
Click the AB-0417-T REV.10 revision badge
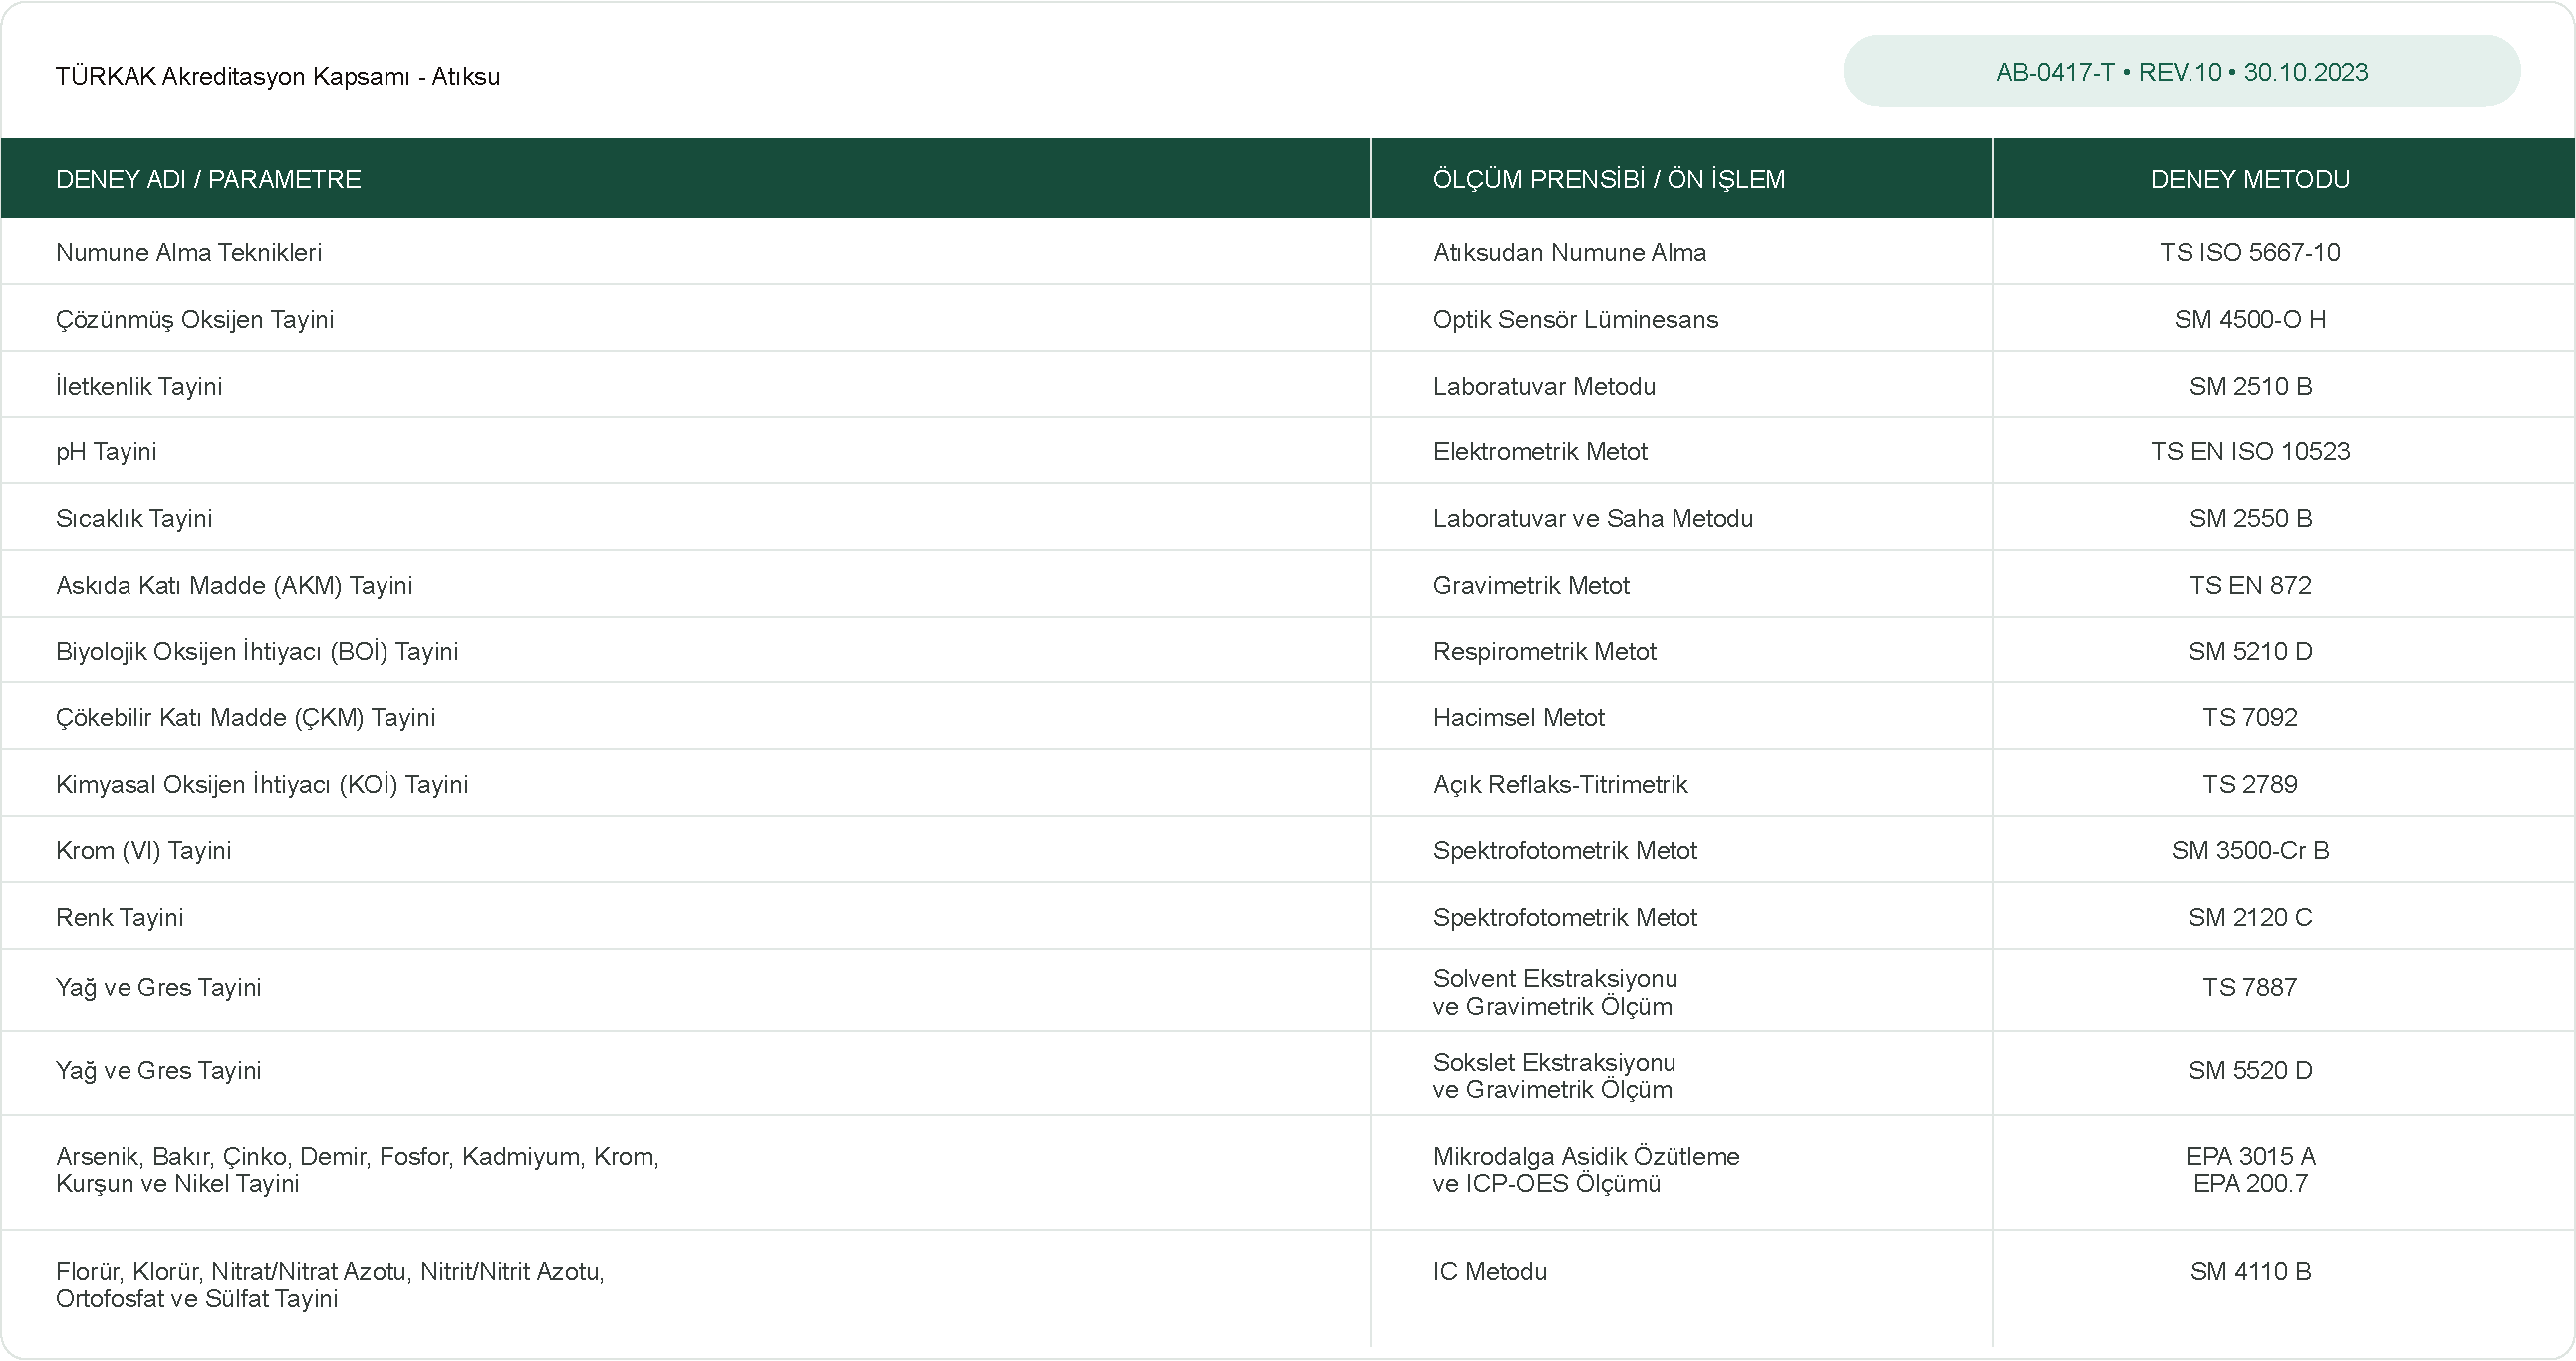[x=2181, y=71]
